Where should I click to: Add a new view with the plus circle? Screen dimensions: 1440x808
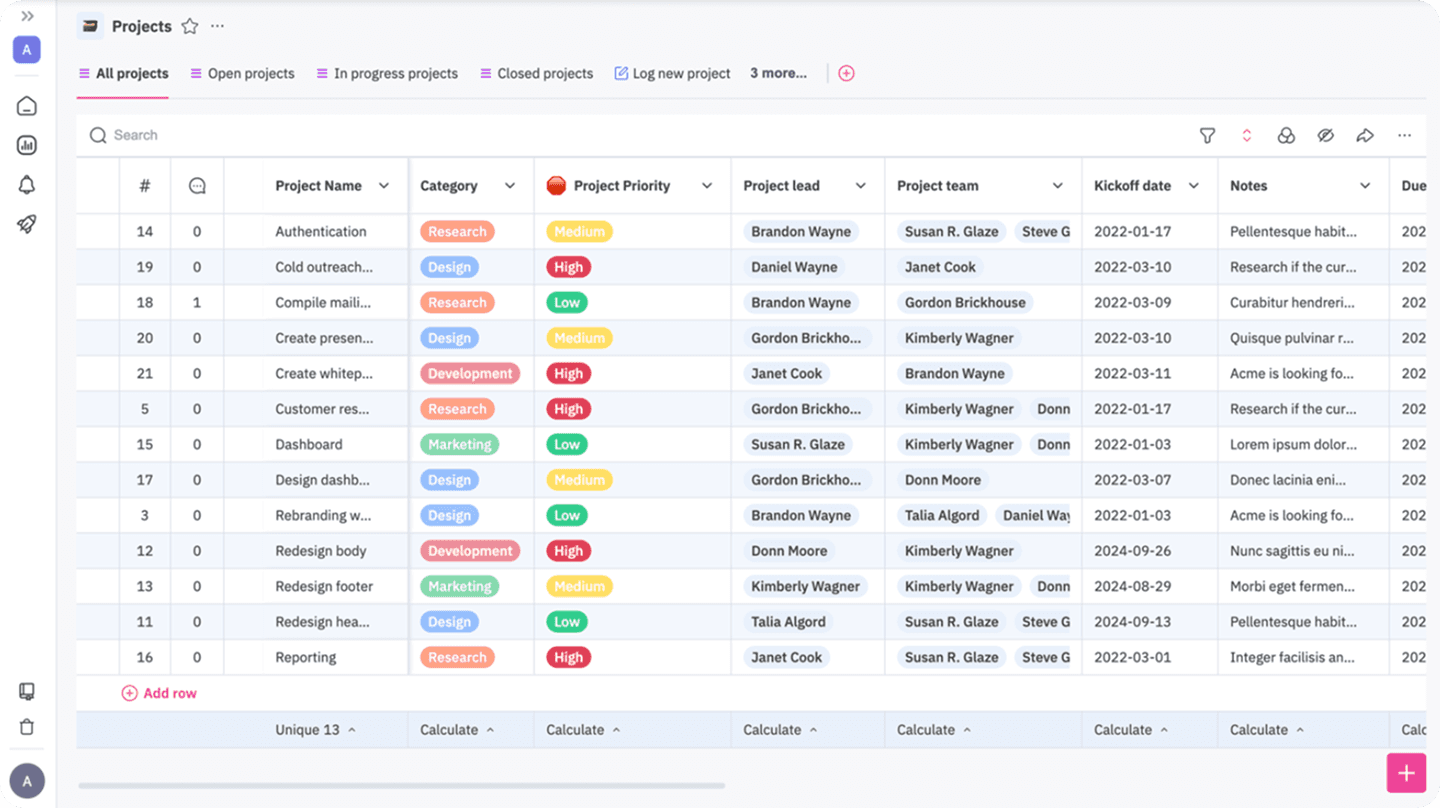click(846, 73)
